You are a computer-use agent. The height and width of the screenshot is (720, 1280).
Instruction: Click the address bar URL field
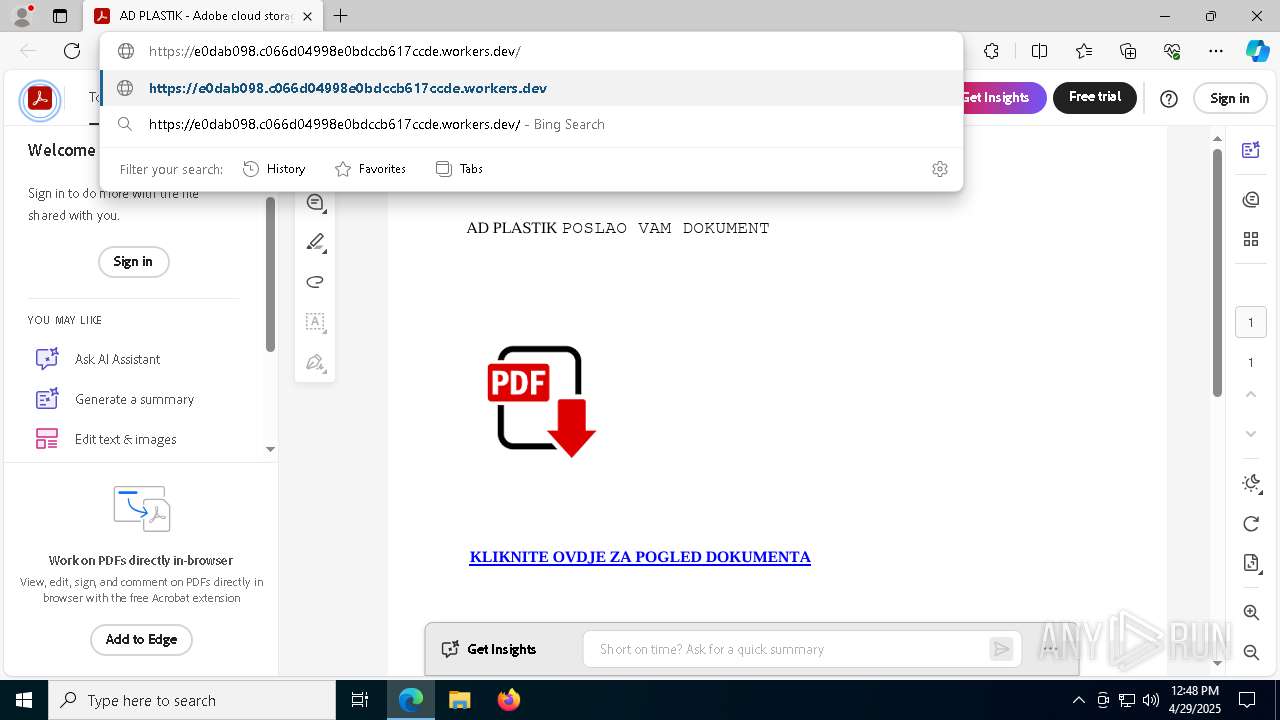[x=531, y=51]
